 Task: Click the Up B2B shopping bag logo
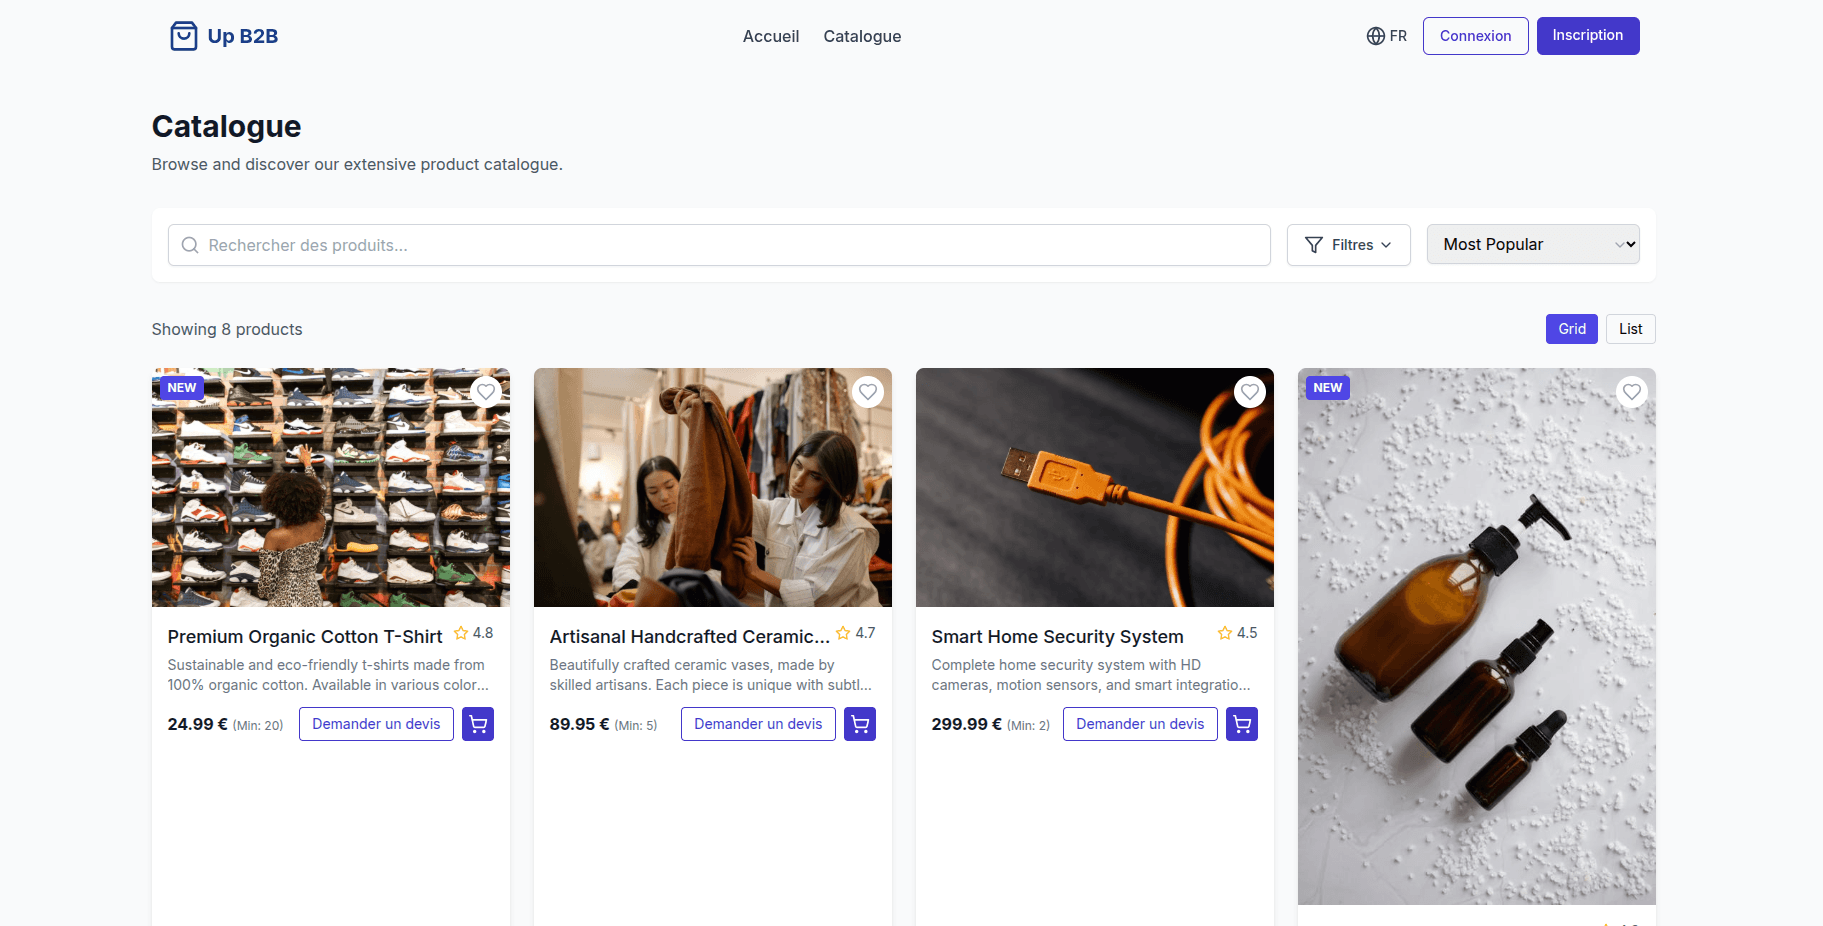click(183, 36)
